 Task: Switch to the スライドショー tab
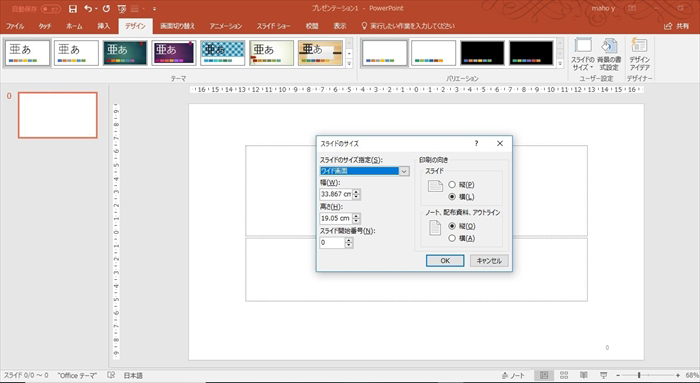[273, 26]
